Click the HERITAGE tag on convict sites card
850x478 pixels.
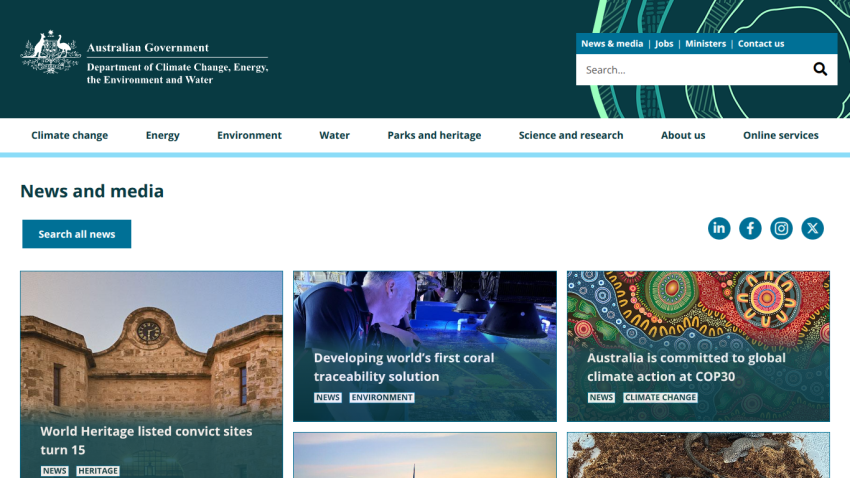click(98, 471)
